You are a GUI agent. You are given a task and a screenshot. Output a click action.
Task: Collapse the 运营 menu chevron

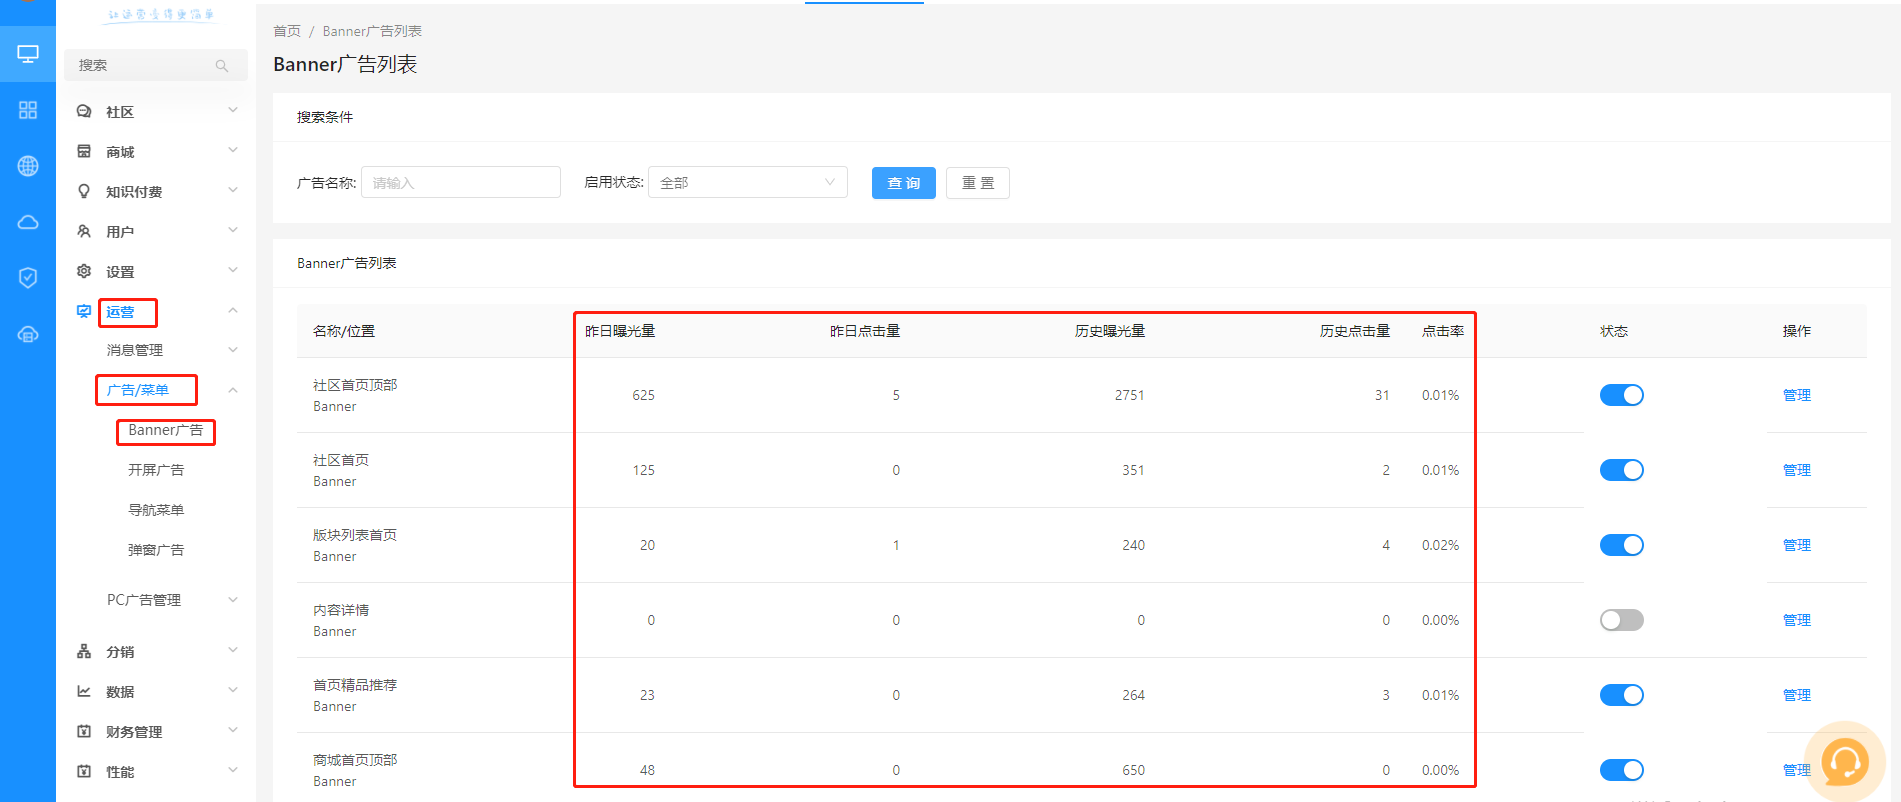pos(233,311)
